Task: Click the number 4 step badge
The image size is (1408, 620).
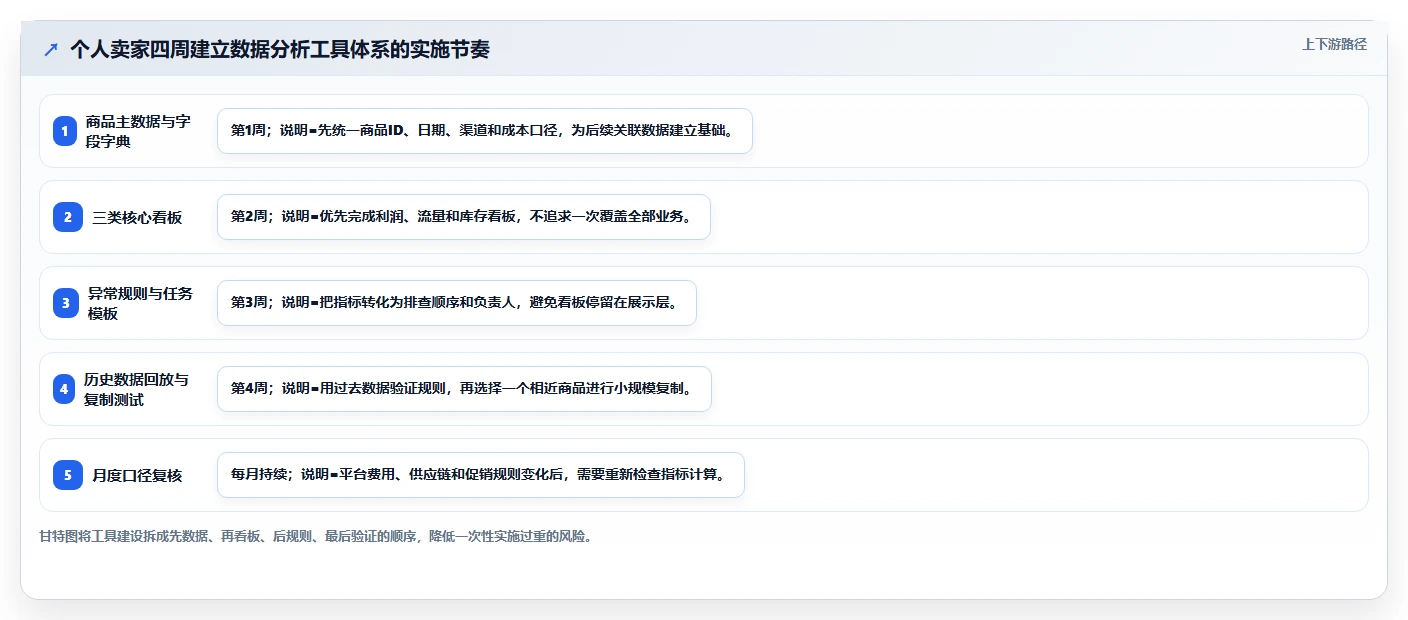Action: 64,389
